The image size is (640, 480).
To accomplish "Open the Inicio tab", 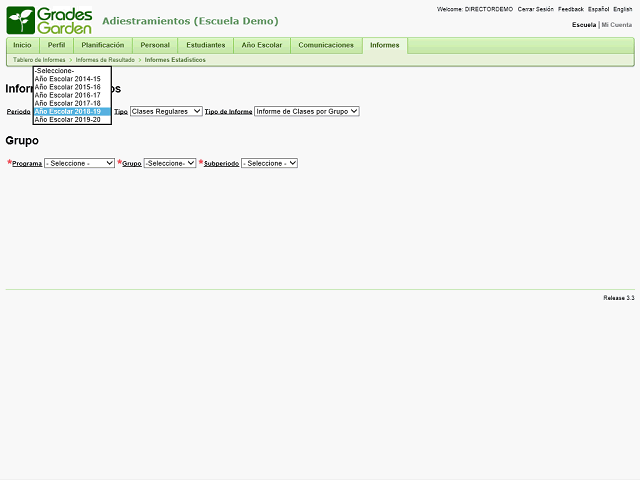I will [x=22, y=45].
